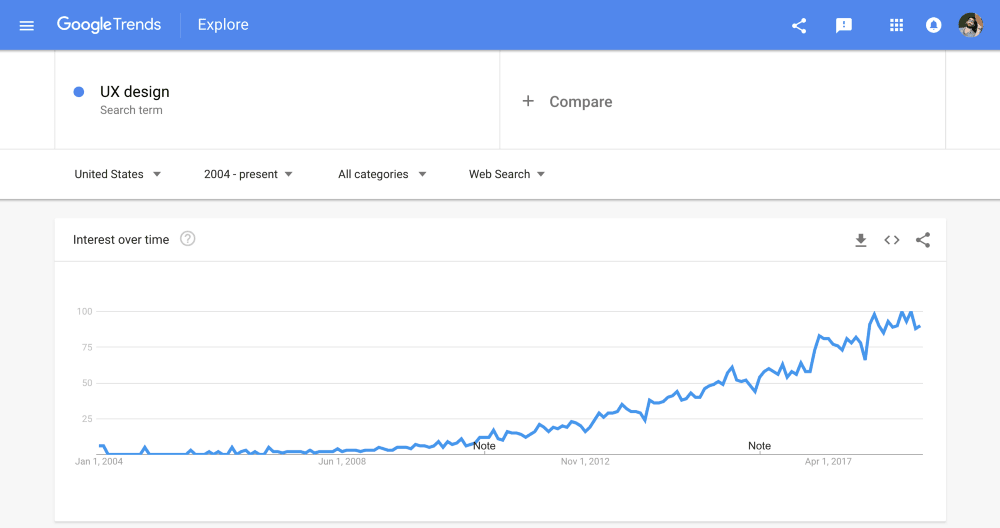The width and height of the screenshot is (1000, 528).
Task: Open notifications bell icon
Action: (x=933, y=26)
